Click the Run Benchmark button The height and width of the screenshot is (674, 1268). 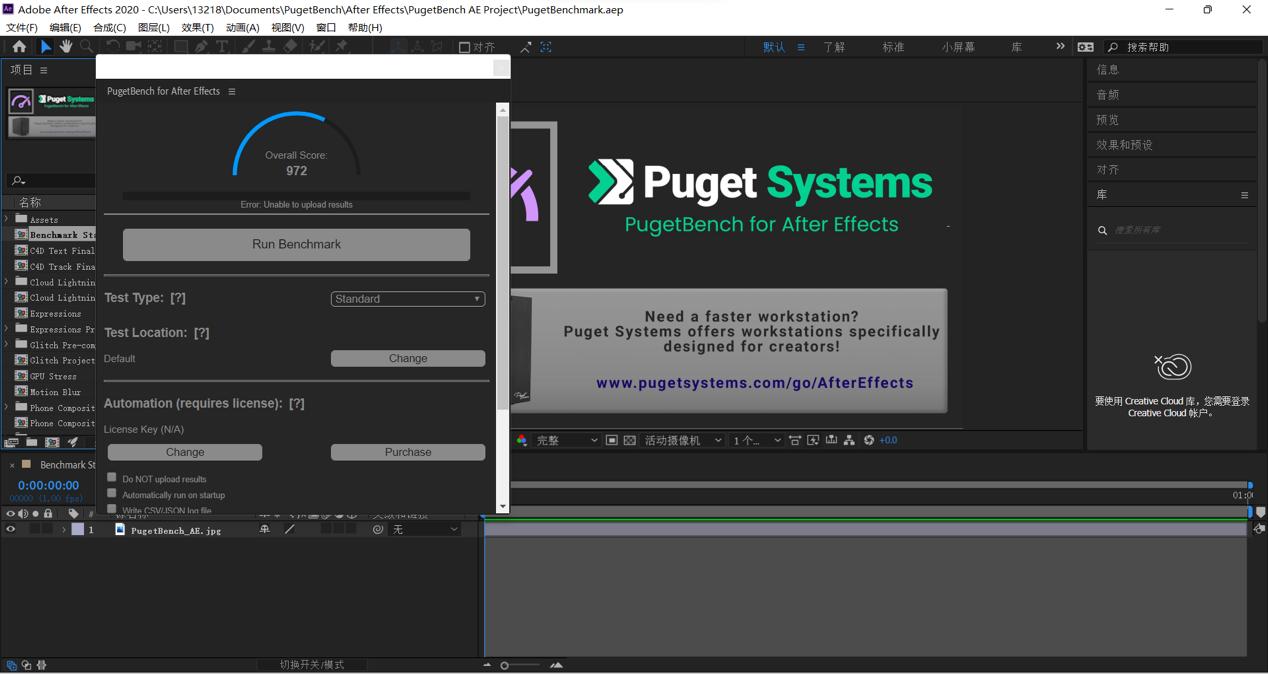(x=296, y=245)
